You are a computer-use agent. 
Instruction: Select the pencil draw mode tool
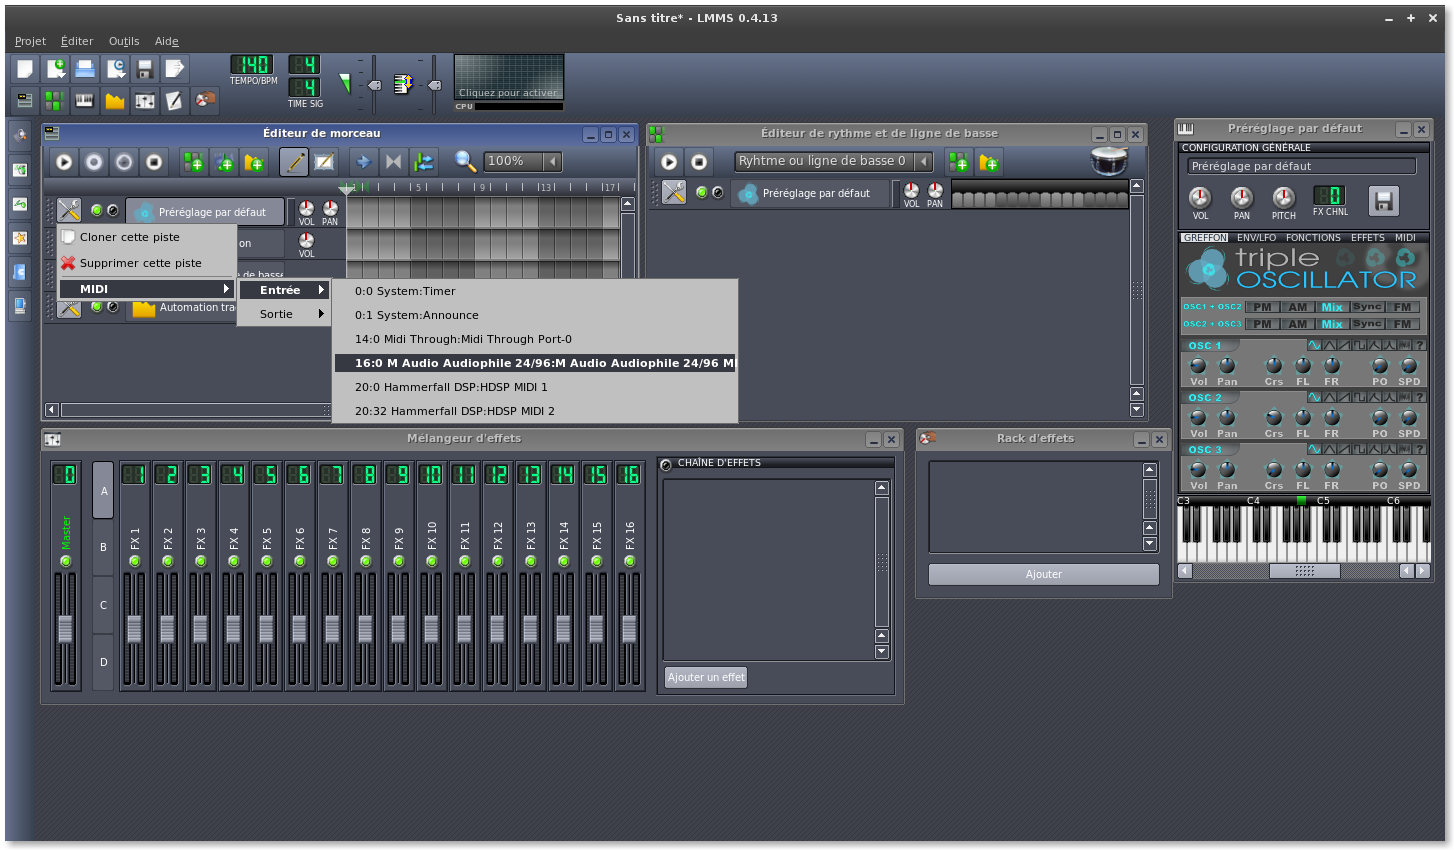pyautogui.click(x=293, y=162)
